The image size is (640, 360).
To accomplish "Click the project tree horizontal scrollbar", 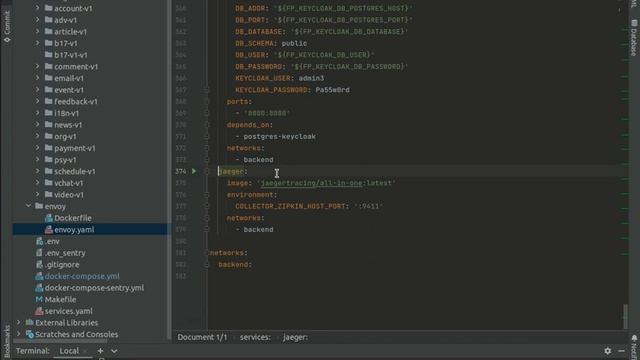I will (61, 340).
